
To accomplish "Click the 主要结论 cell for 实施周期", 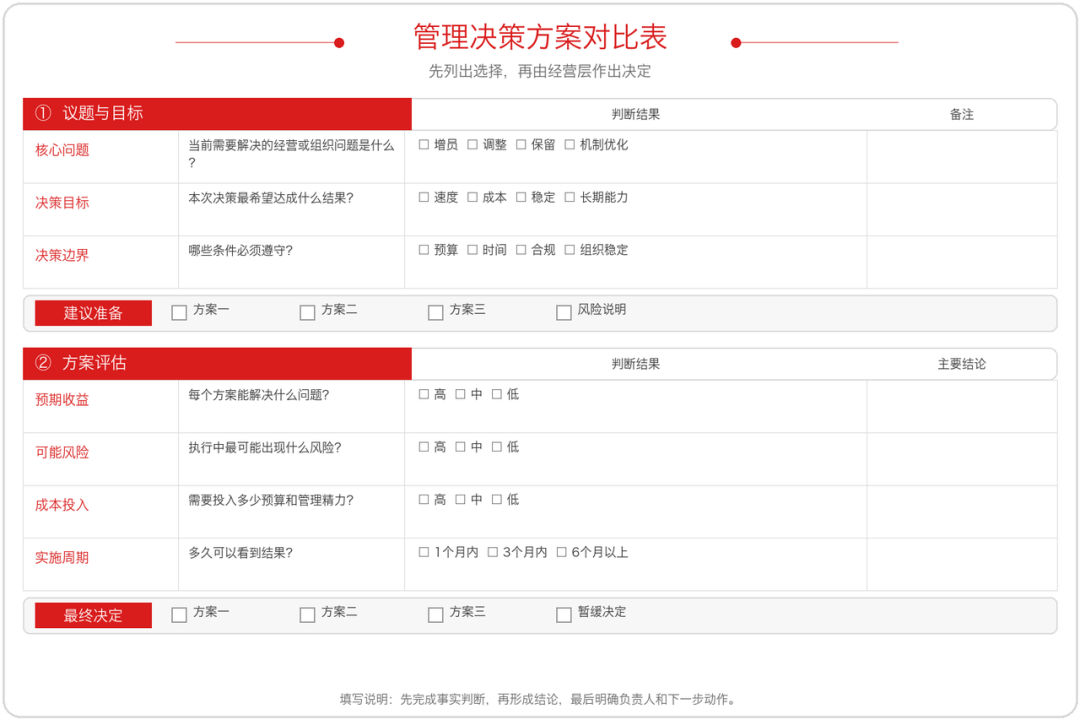I will coord(962,565).
